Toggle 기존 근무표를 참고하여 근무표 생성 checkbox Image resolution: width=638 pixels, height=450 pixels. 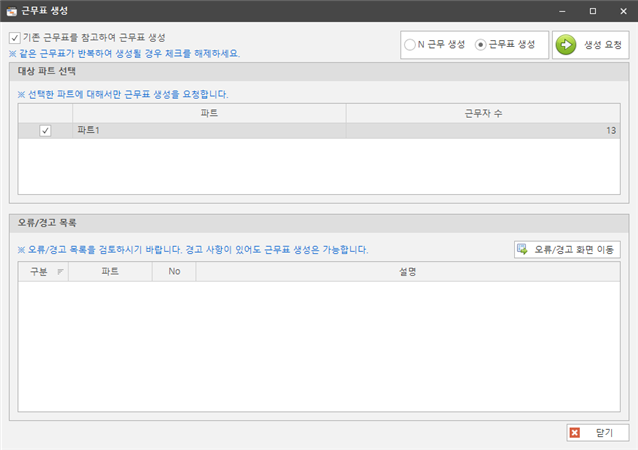point(14,38)
